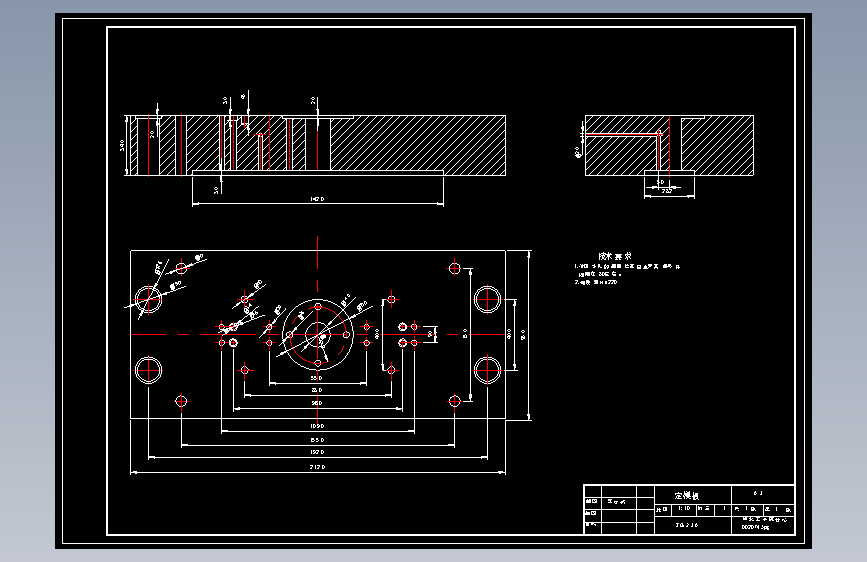The height and width of the screenshot is (562, 867).
Task: Click the 2120 overall width dimension text
Action: (317, 467)
